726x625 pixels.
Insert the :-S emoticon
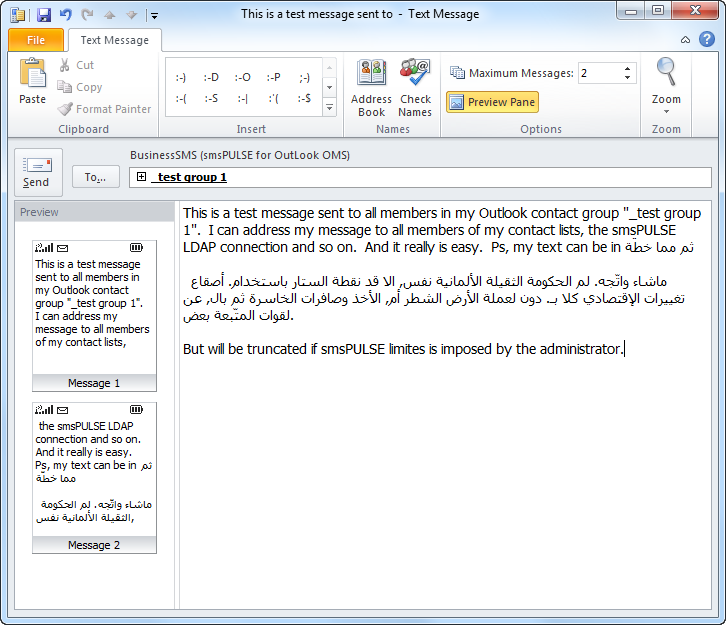click(211, 99)
